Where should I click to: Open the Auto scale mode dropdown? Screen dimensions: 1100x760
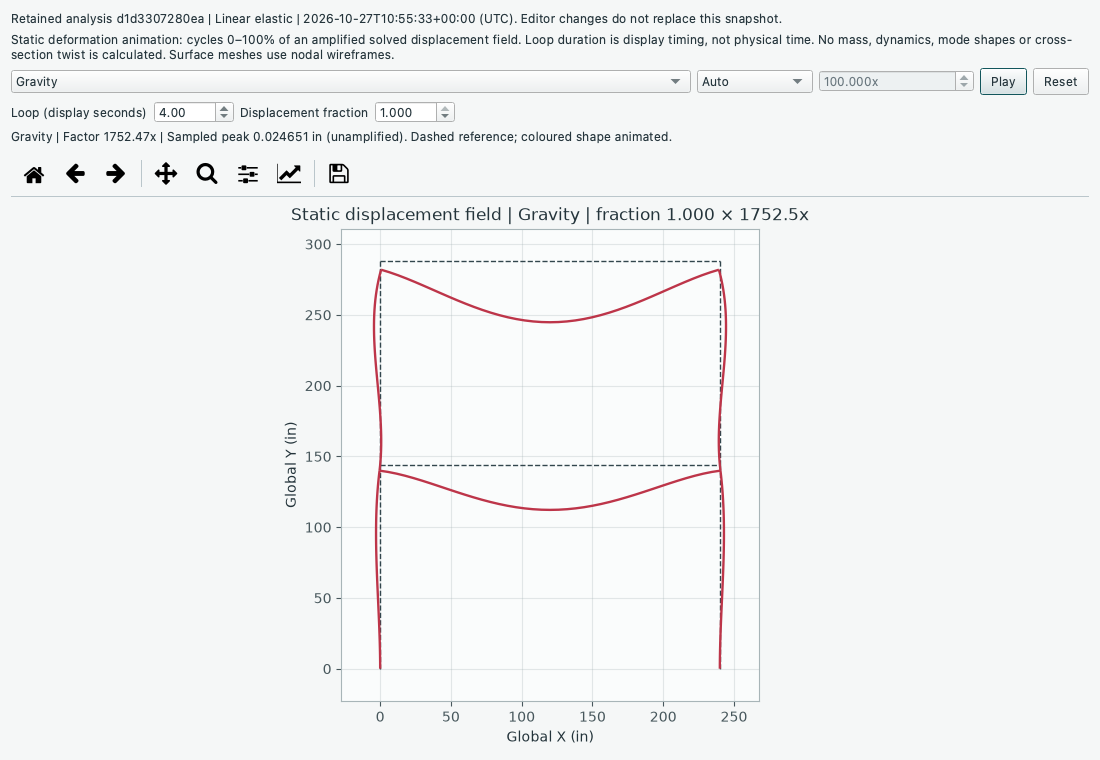(754, 81)
